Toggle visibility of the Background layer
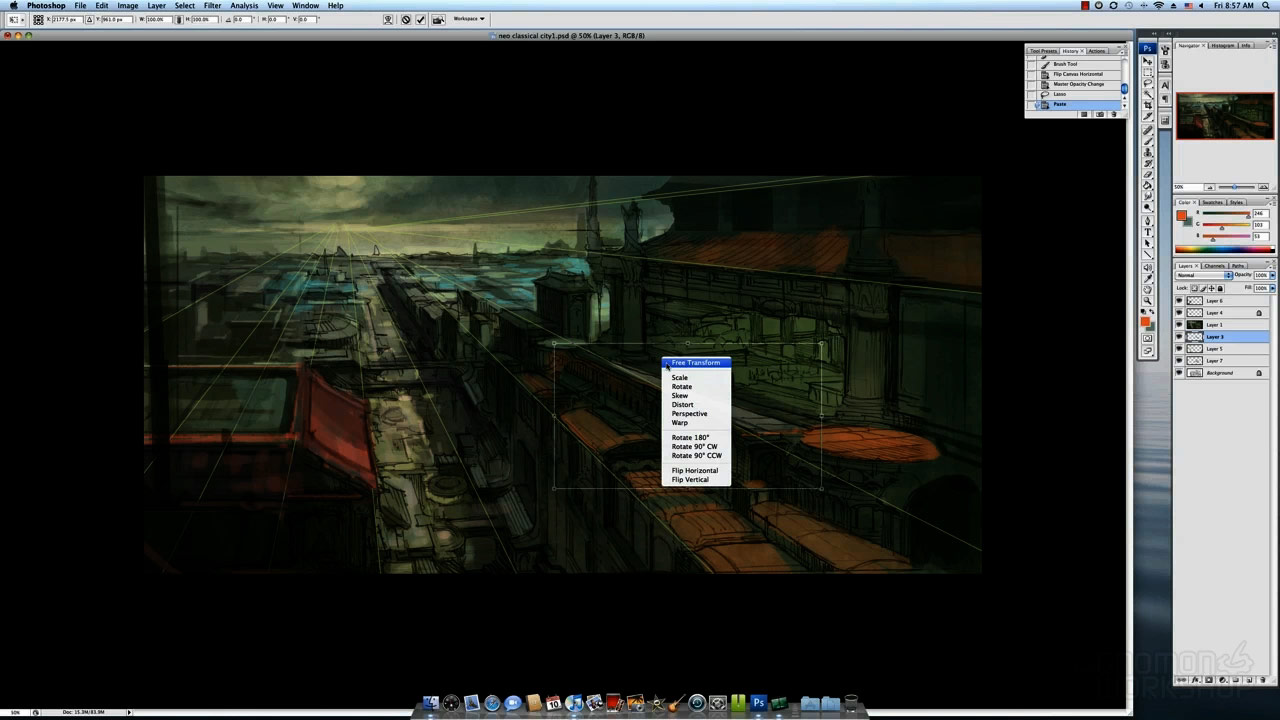 click(1179, 373)
